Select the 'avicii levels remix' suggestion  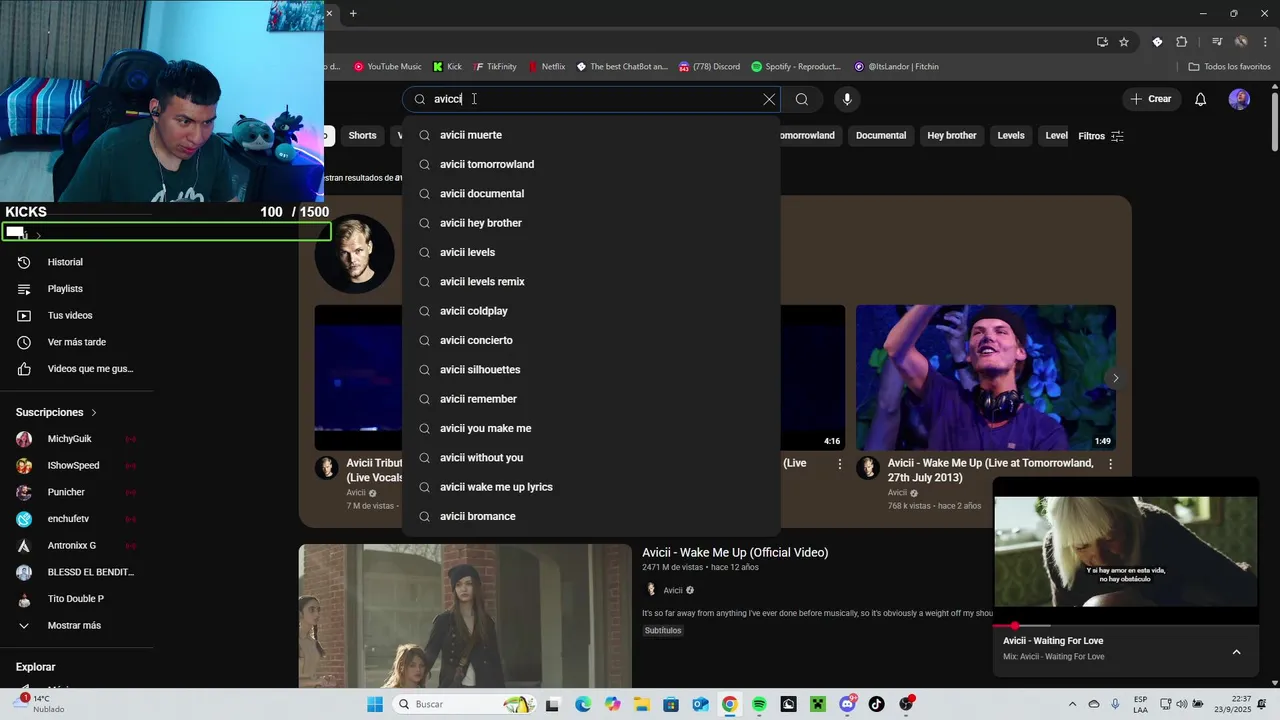coord(591,282)
